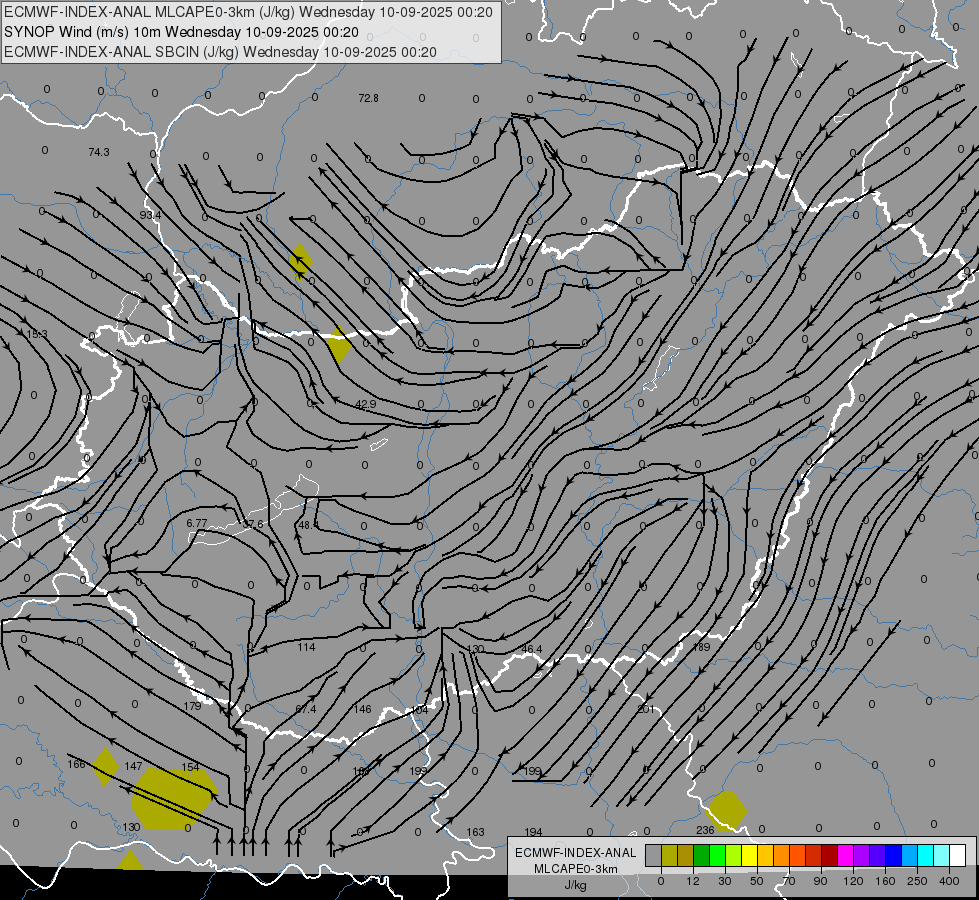Click the gray swatch in the MLCAPE legend

click(653, 855)
